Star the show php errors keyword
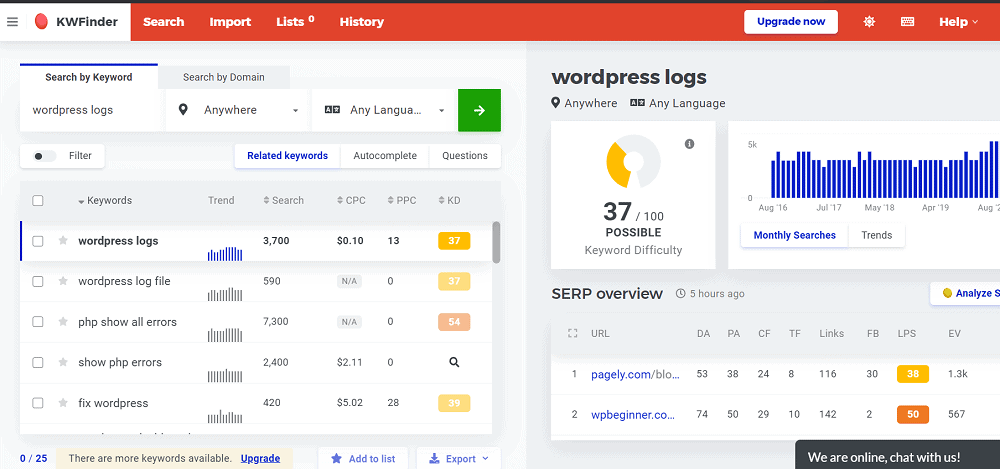The image size is (1000, 469). pyautogui.click(x=63, y=362)
